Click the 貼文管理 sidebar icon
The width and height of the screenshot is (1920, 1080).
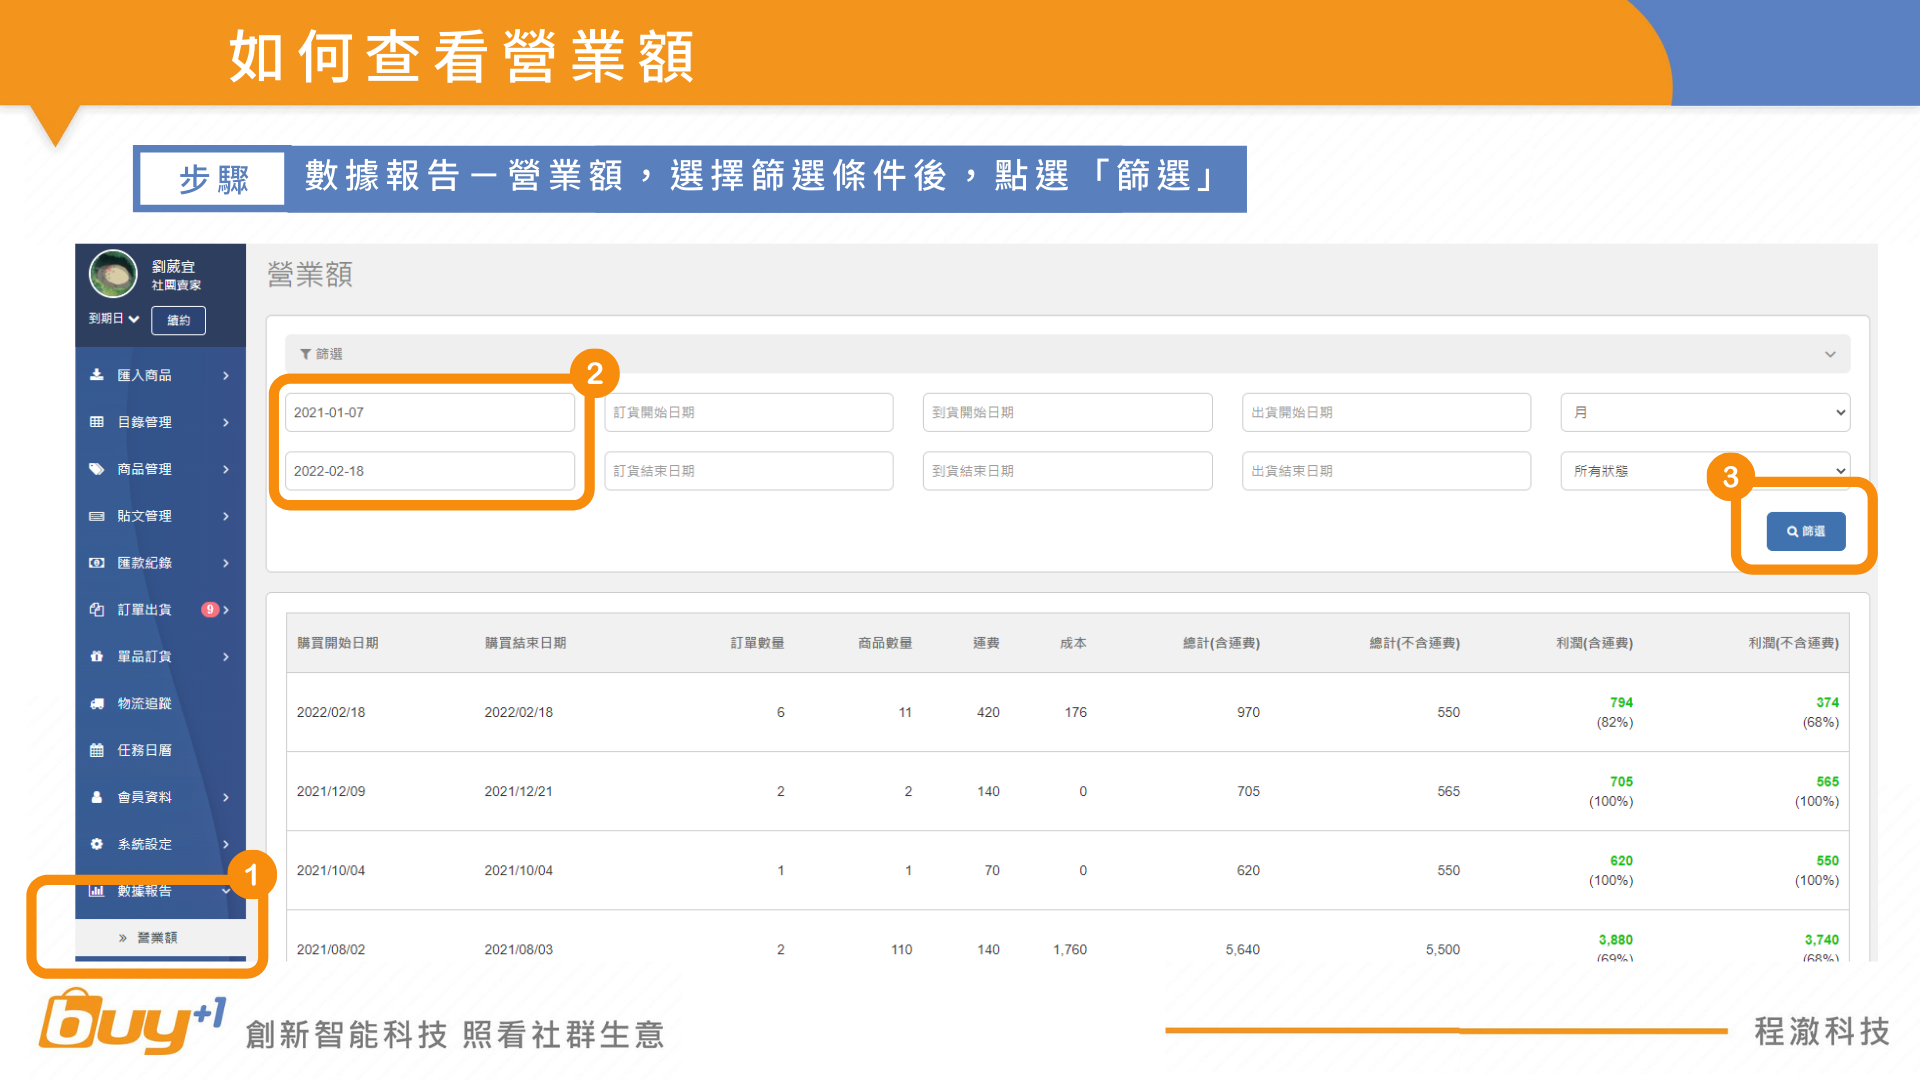click(97, 516)
